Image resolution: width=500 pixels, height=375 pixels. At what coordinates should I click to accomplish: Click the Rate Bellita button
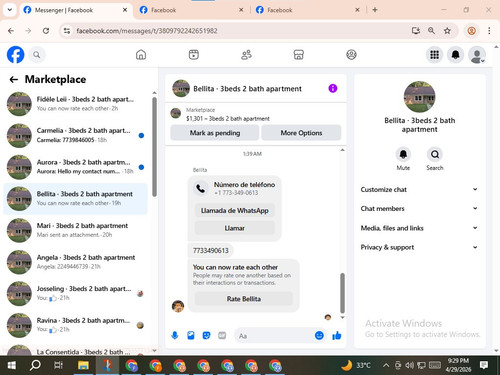[x=244, y=299]
